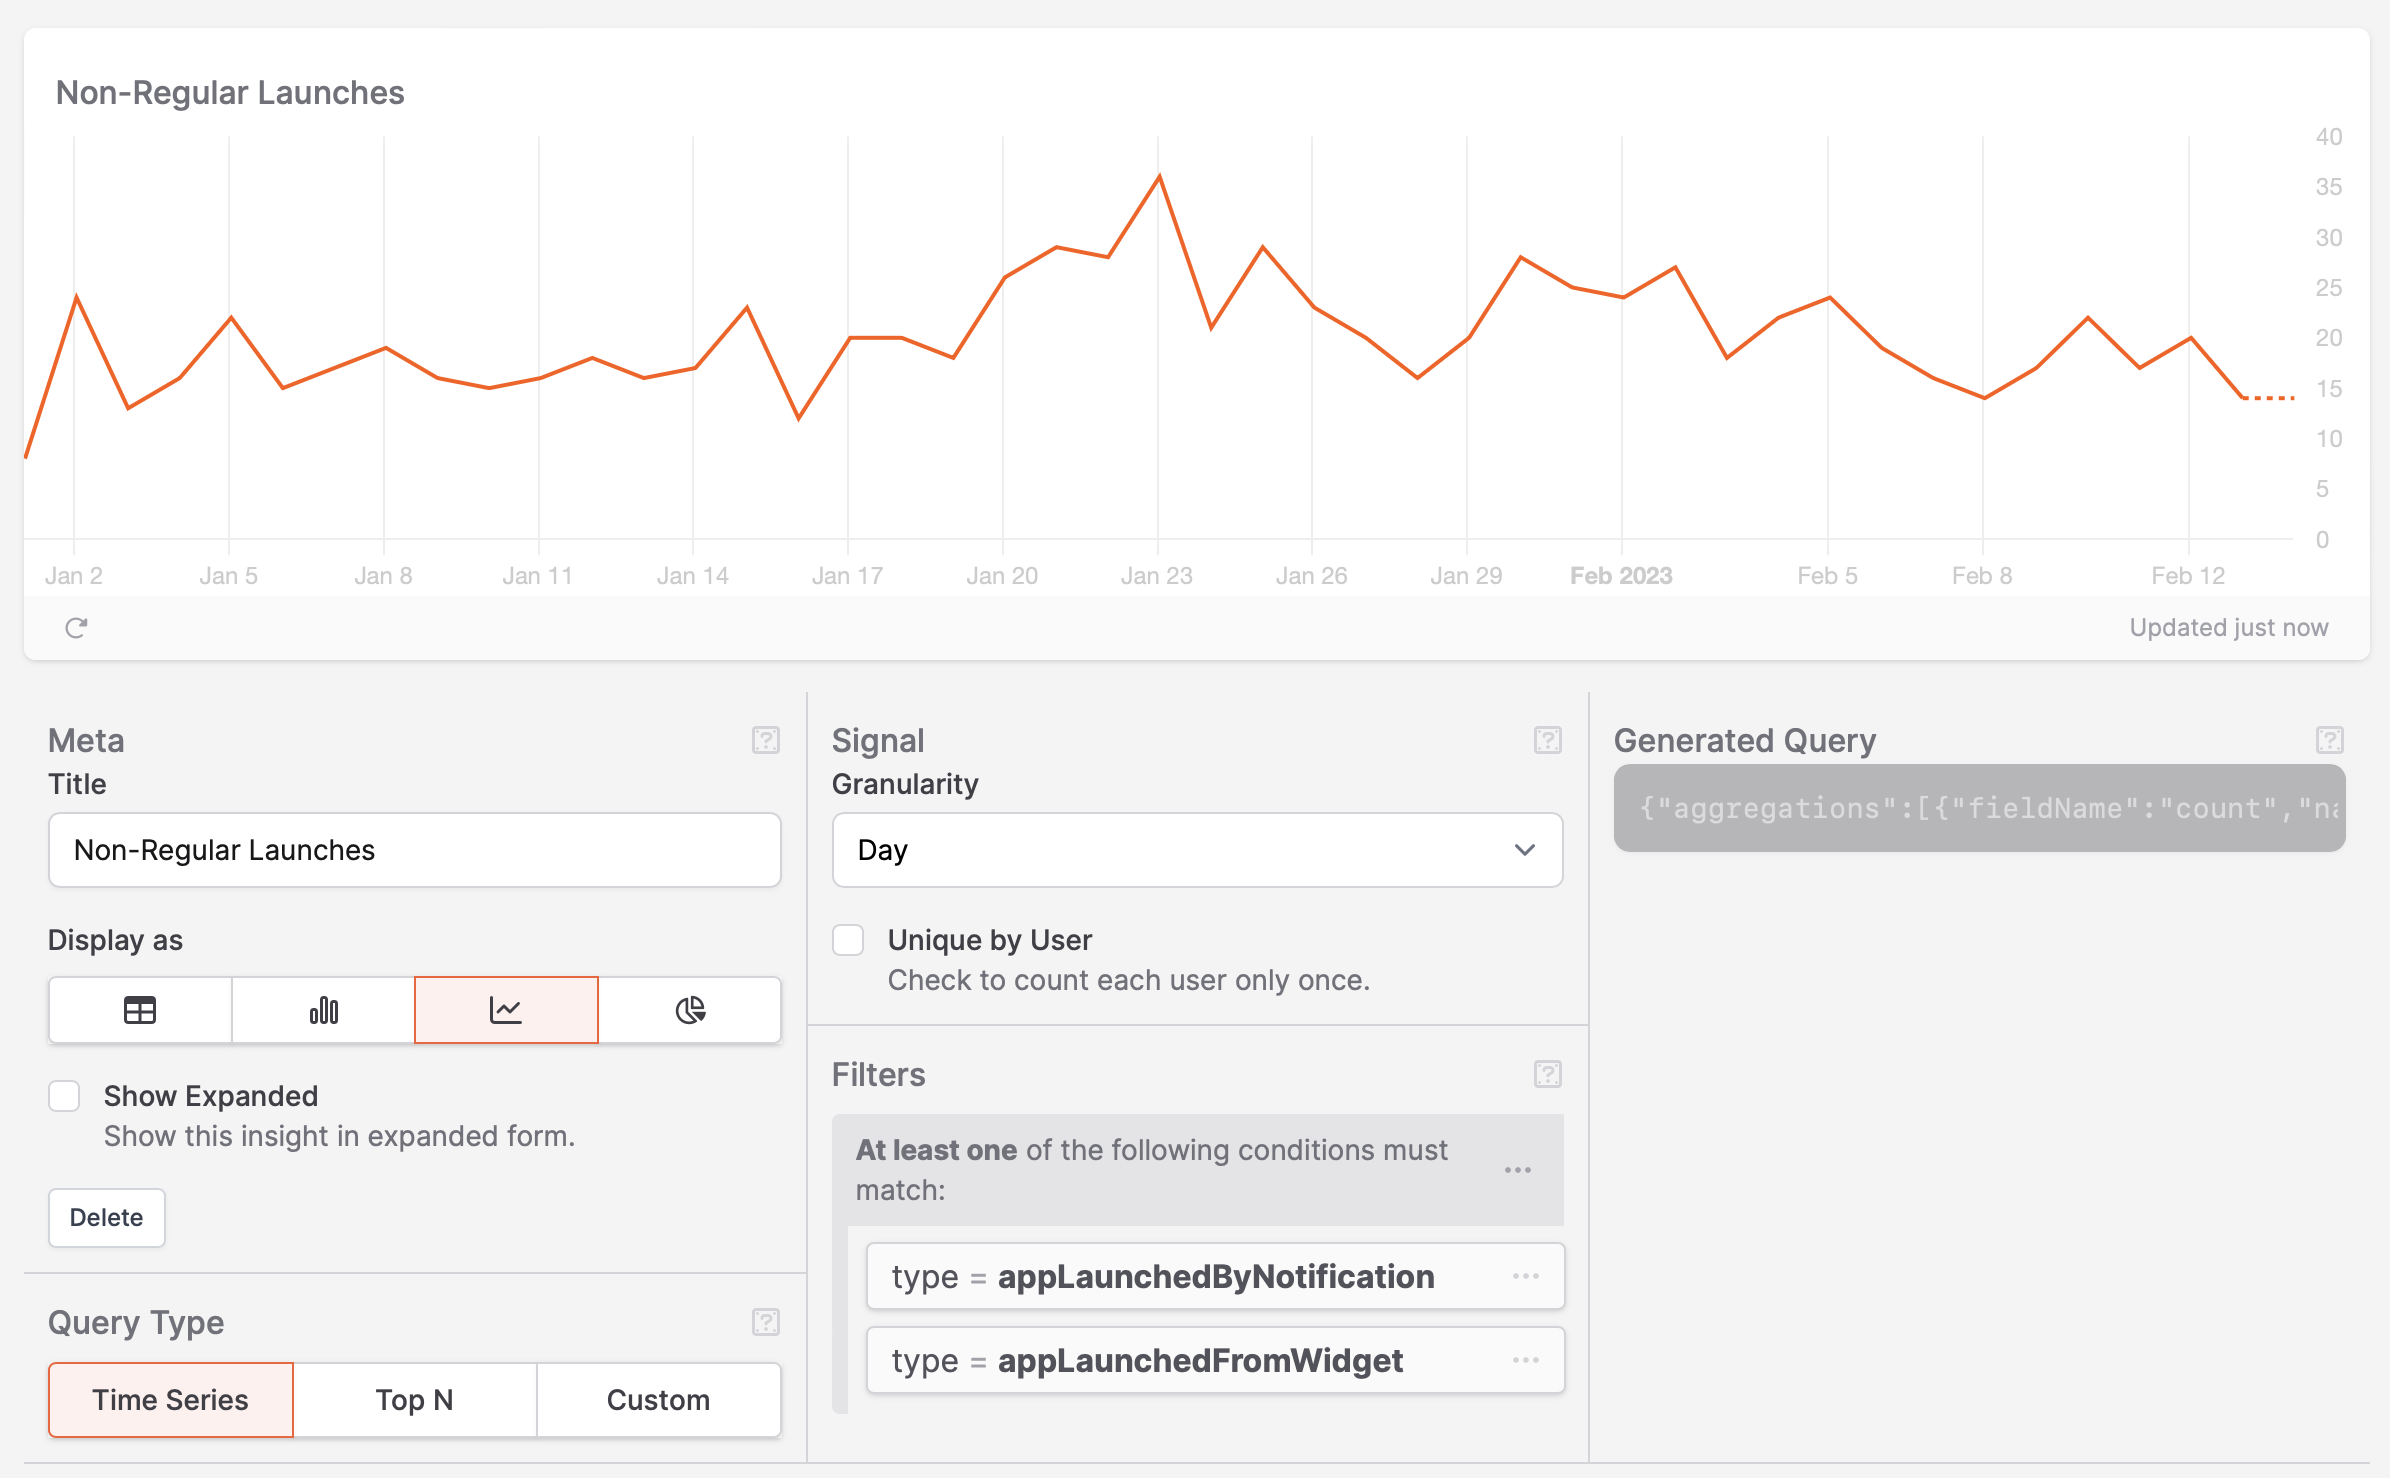The image size is (2390, 1478).
Task: Open help icon for Signal section
Action: (1547, 740)
